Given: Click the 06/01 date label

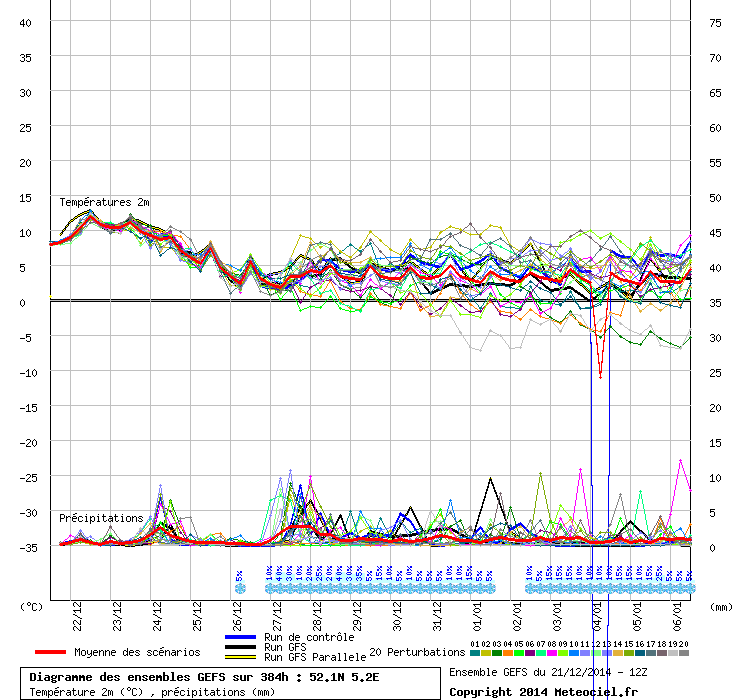Looking at the screenshot, I should (678, 616).
